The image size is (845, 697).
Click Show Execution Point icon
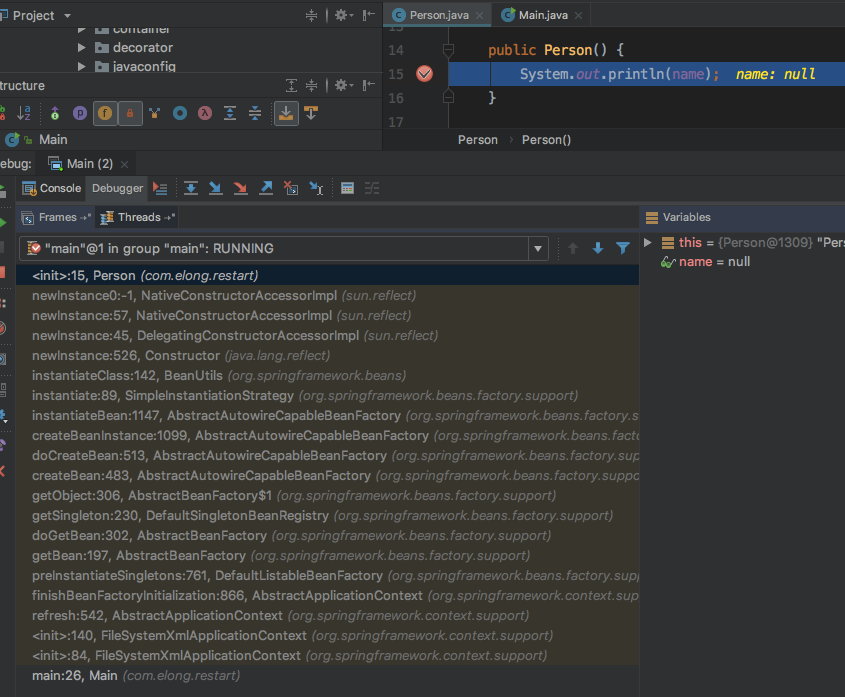coord(160,188)
